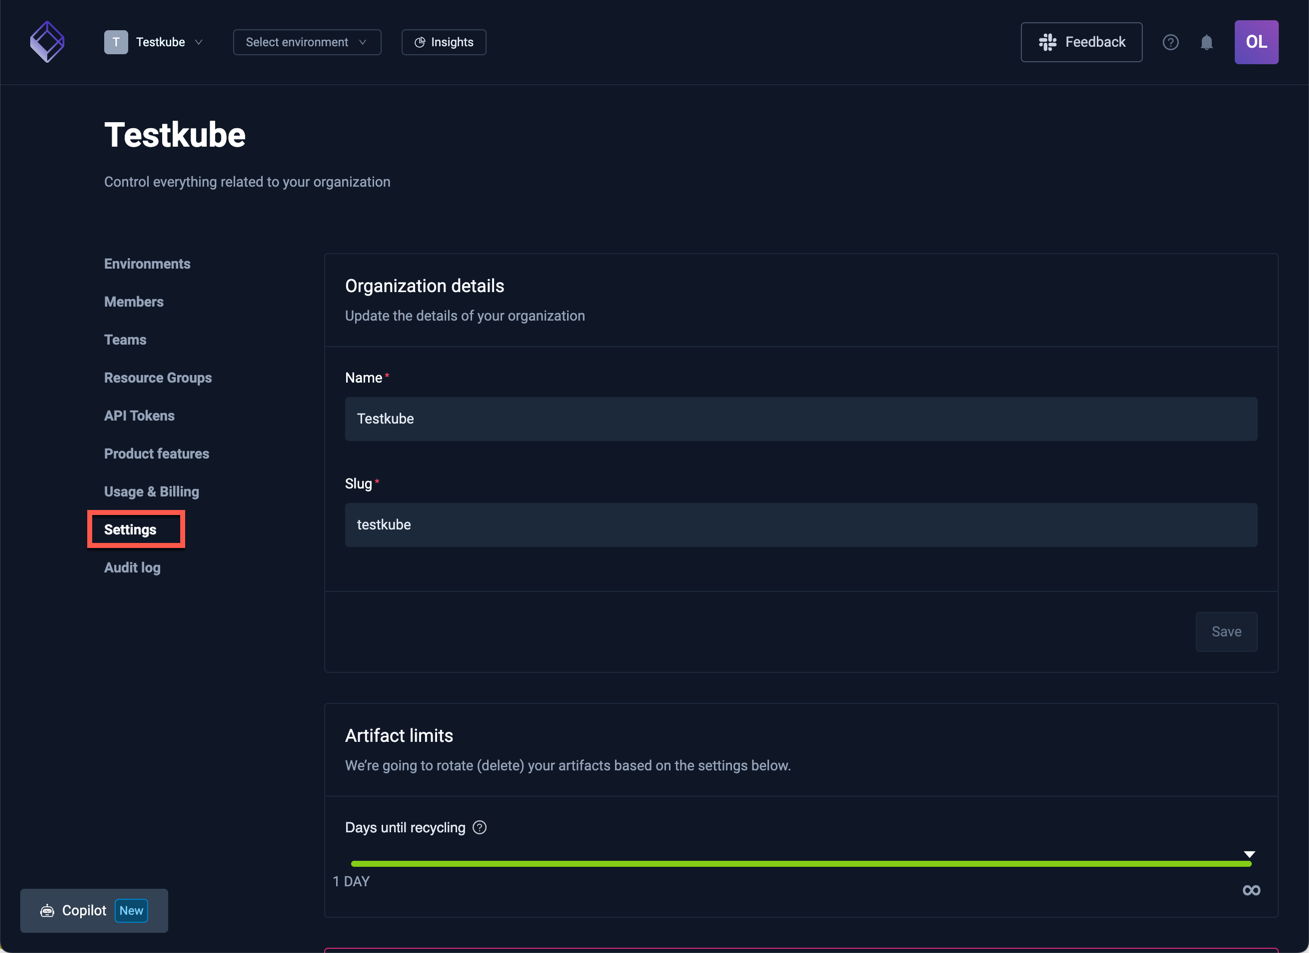View the Audit log

pyautogui.click(x=132, y=568)
